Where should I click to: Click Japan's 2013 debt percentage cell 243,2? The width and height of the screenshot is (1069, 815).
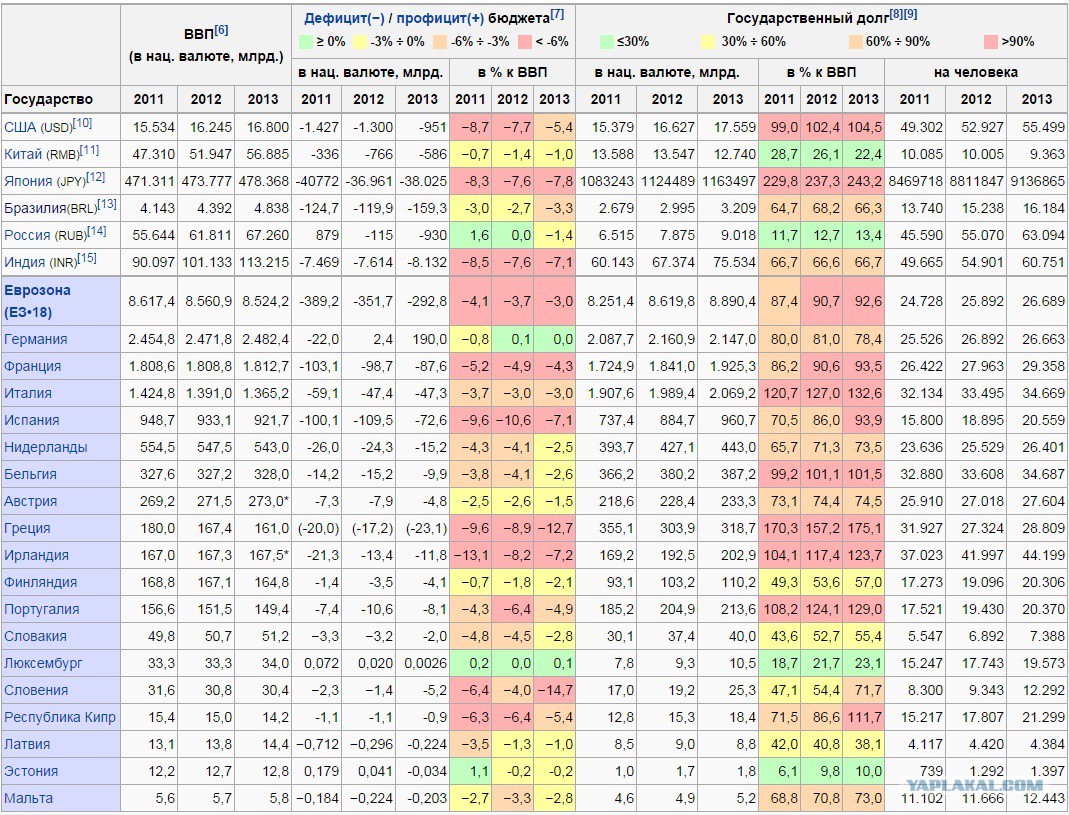pos(863,181)
